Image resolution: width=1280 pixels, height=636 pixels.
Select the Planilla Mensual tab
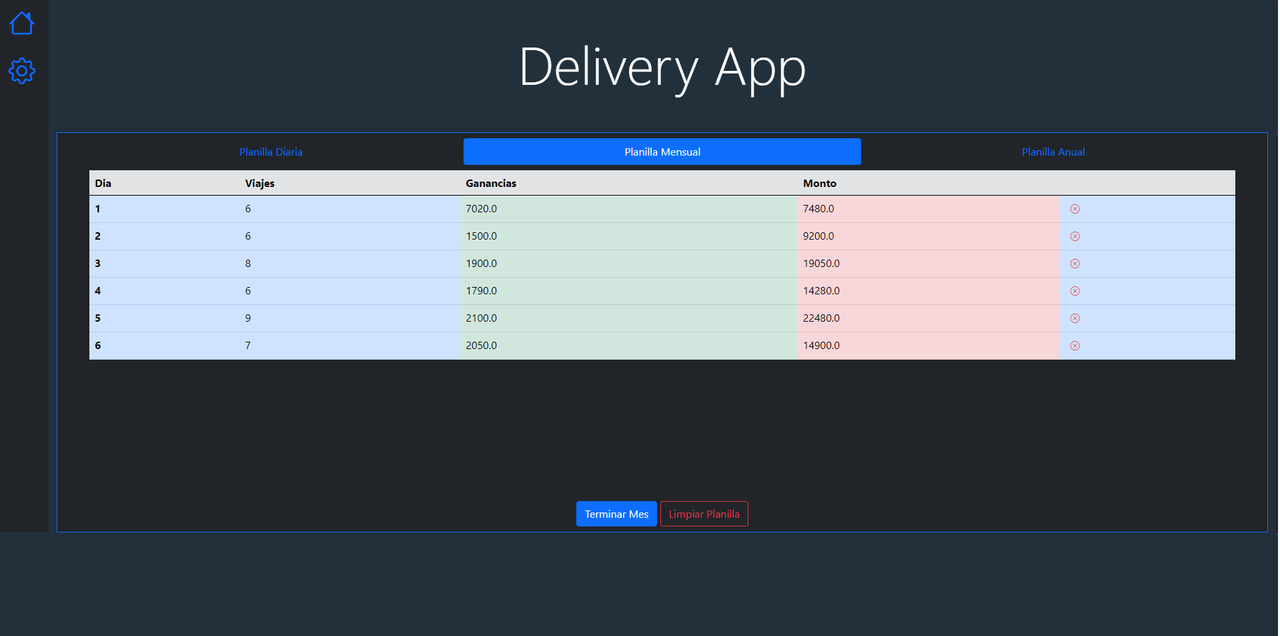[662, 152]
